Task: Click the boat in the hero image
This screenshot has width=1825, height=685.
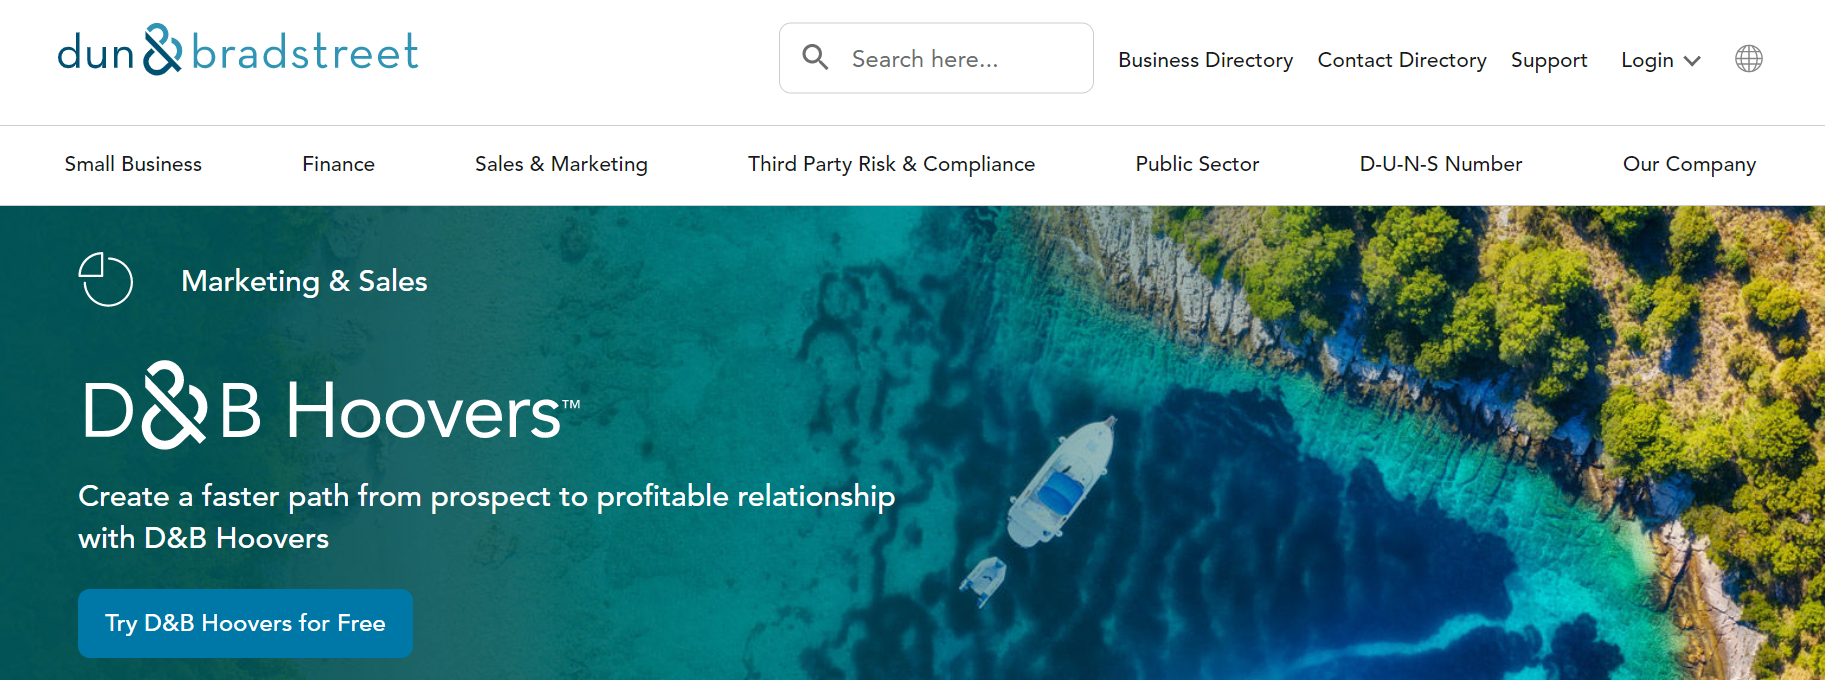Action: [1063, 480]
